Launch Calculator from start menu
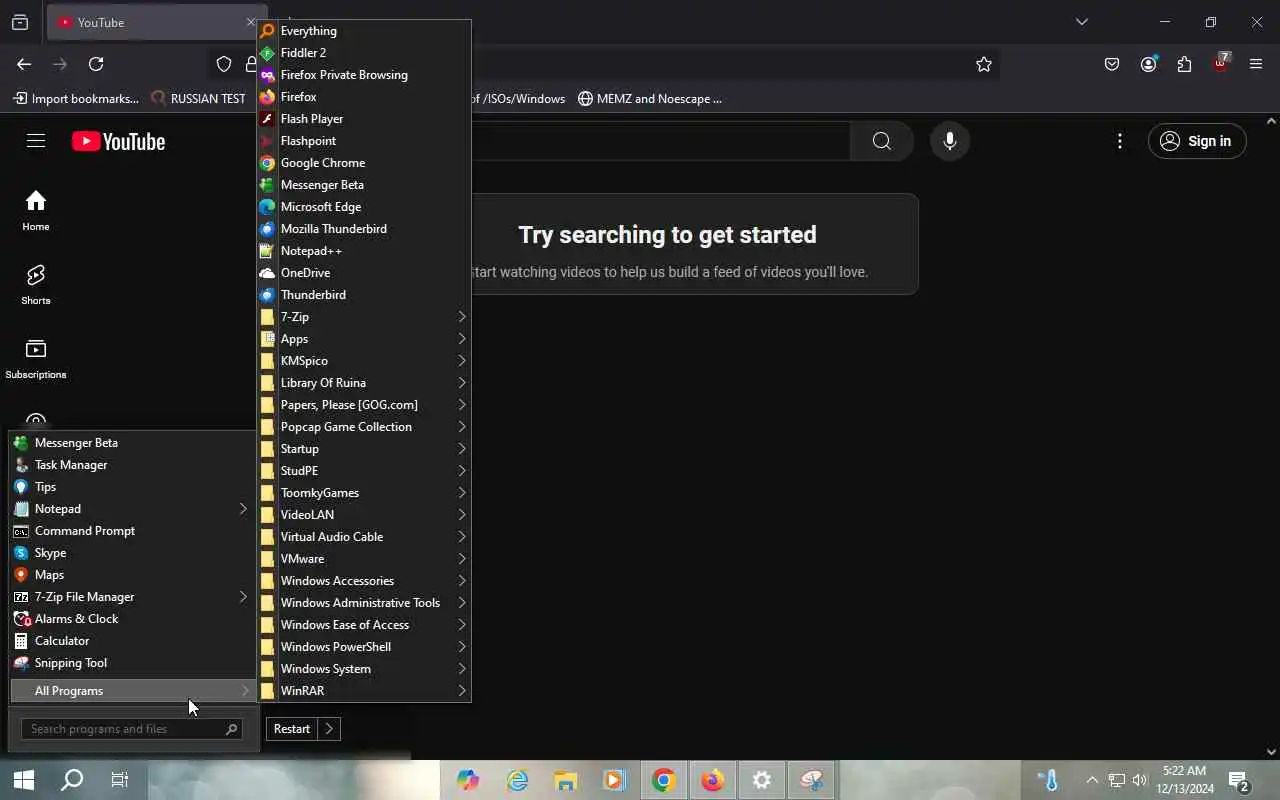The width and height of the screenshot is (1280, 800). tap(133, 641)
